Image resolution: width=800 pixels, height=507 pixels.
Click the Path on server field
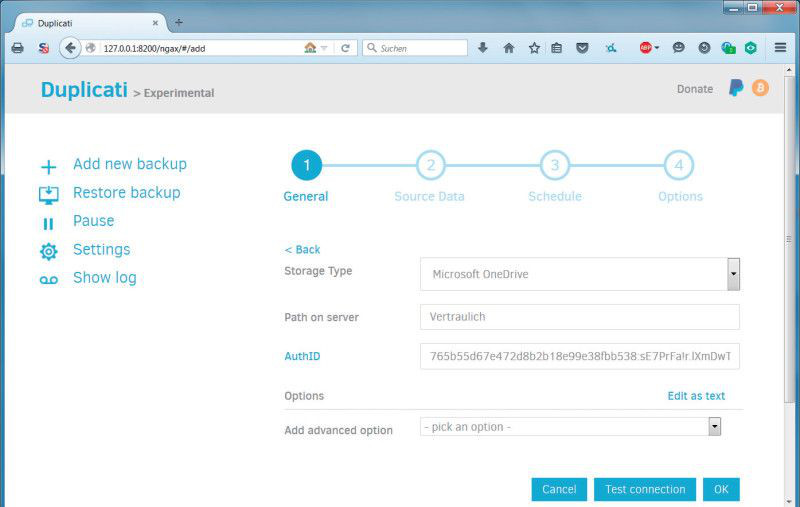580,317
